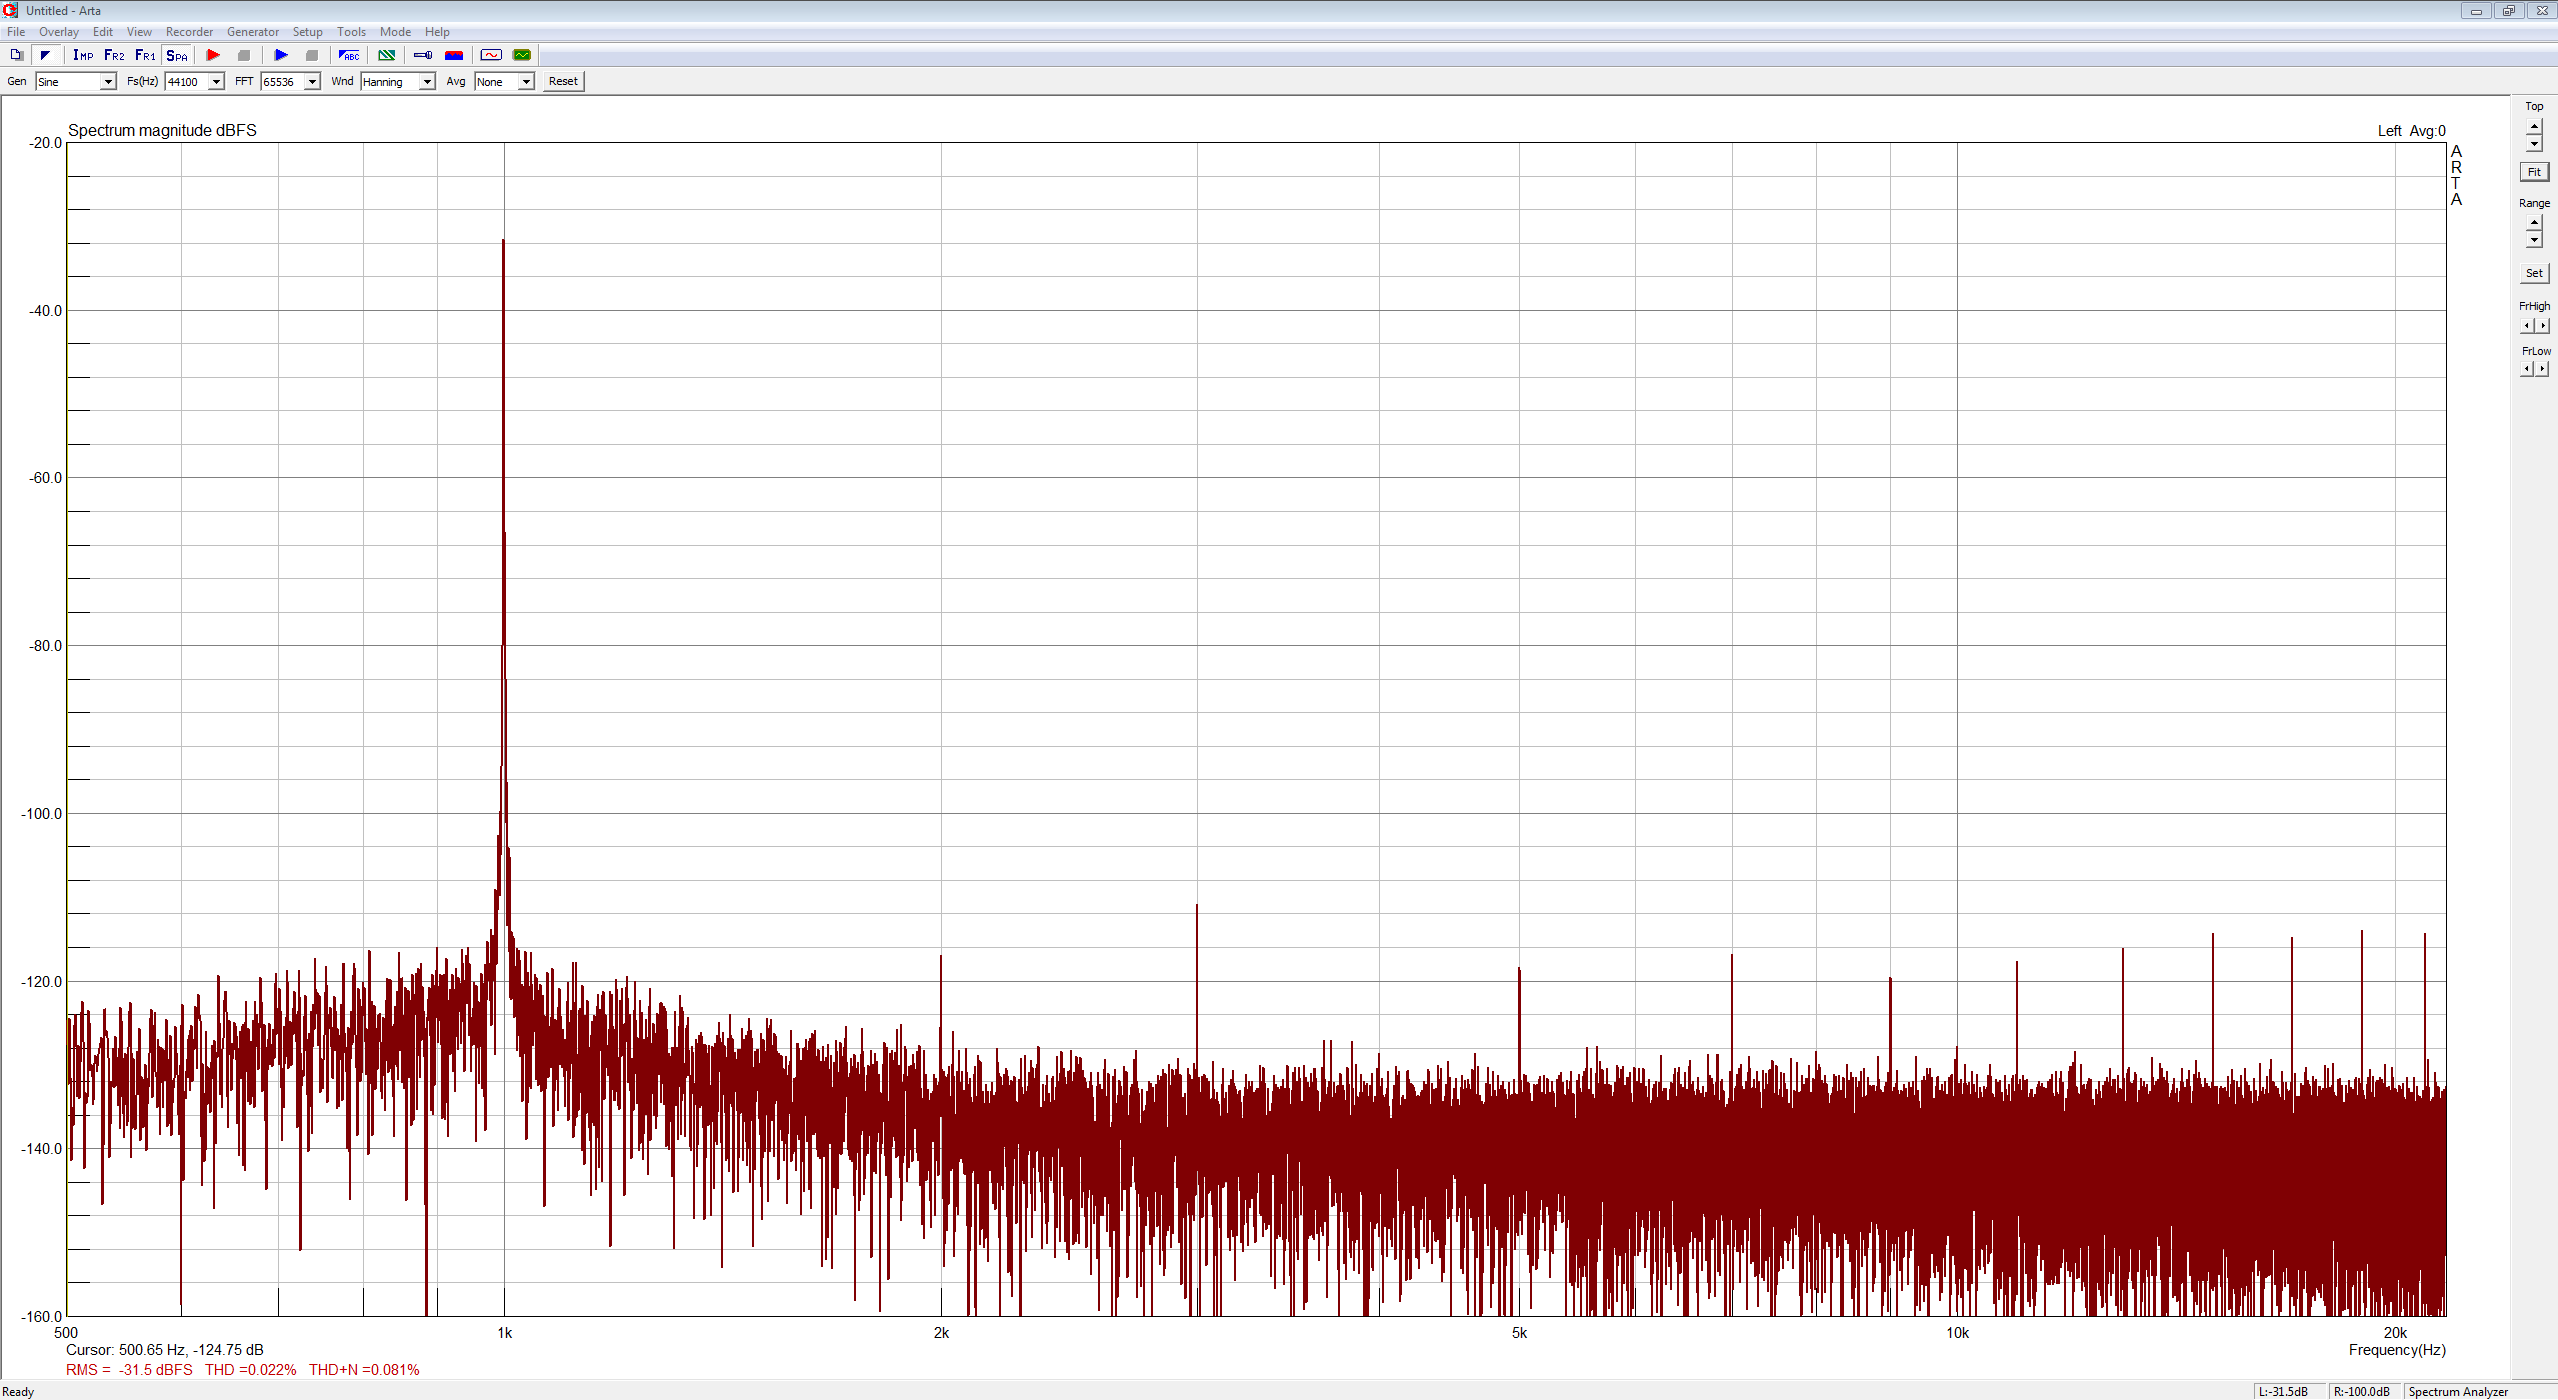Click the blue ABC icon
This screenshot has width=2558, height=1400.
(349, 55)
